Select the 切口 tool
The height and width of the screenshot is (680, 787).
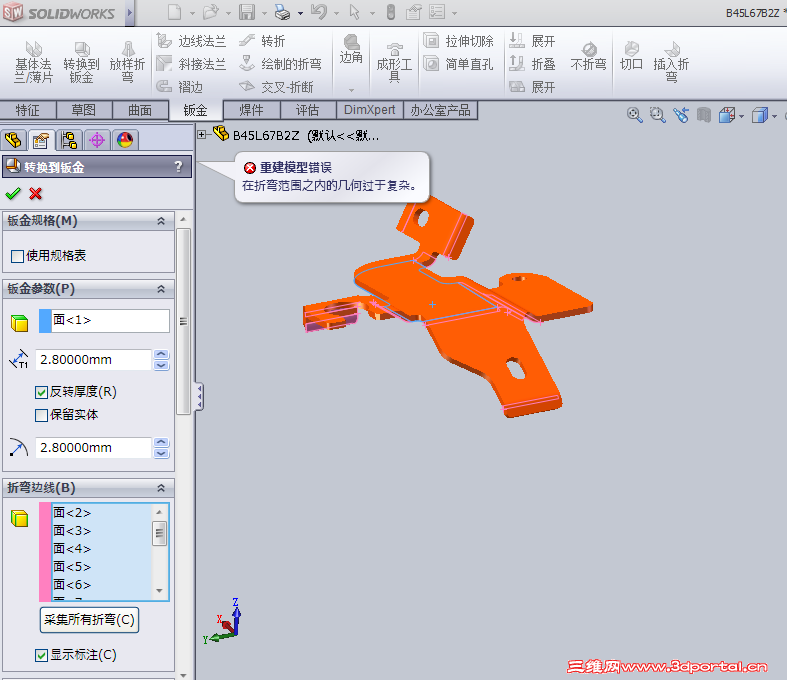click(x=631, y=56)
